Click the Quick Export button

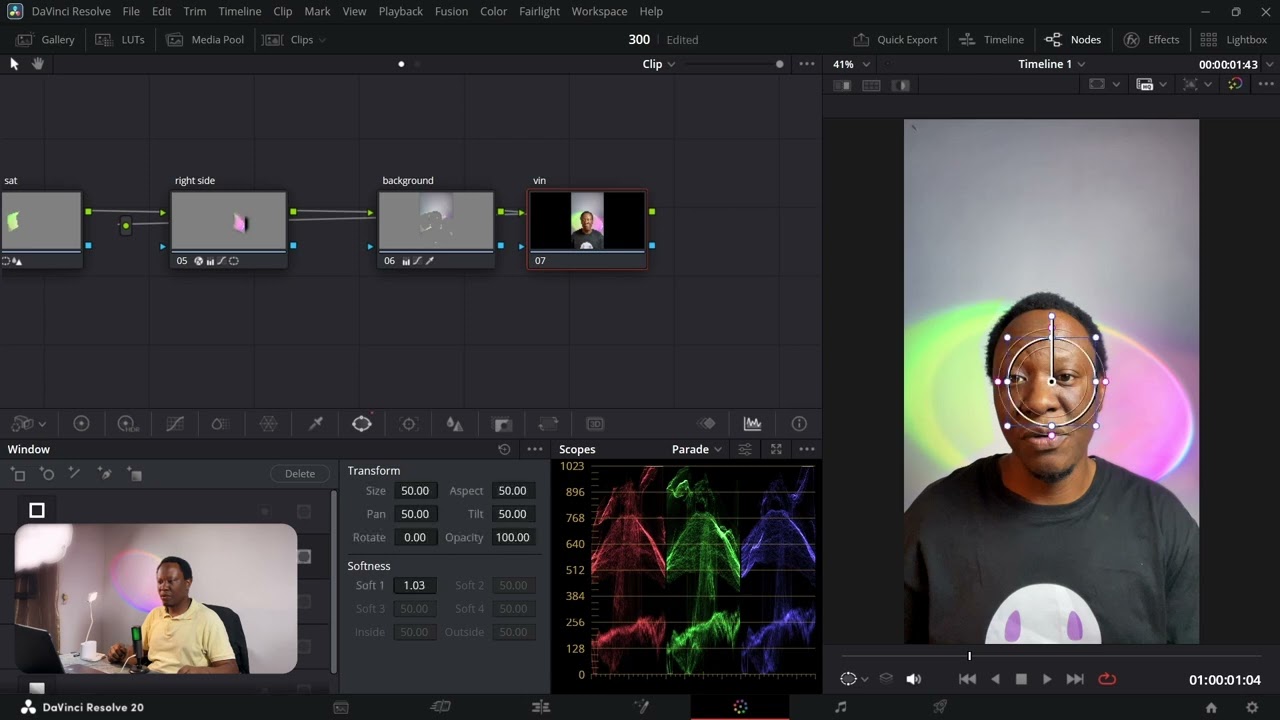[x=895, y=40]
